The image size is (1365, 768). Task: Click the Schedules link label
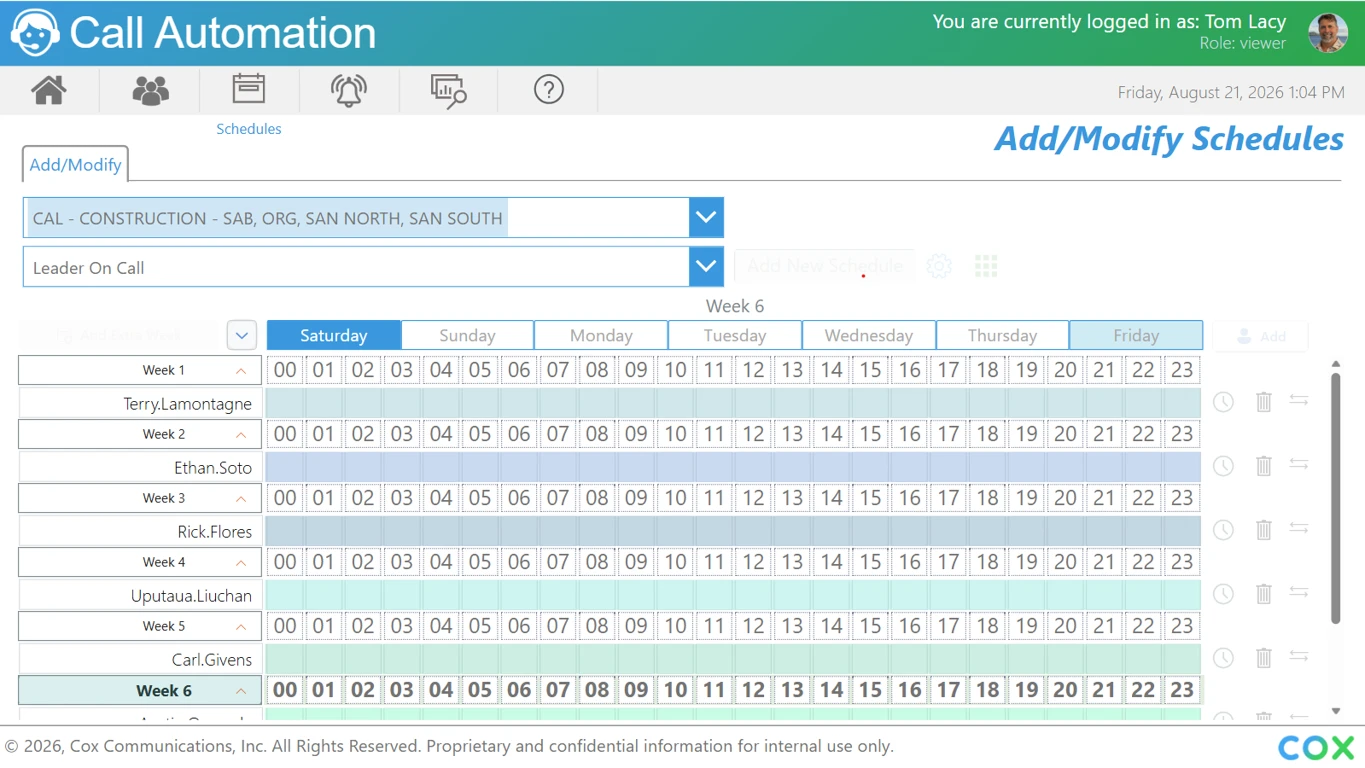249,129
